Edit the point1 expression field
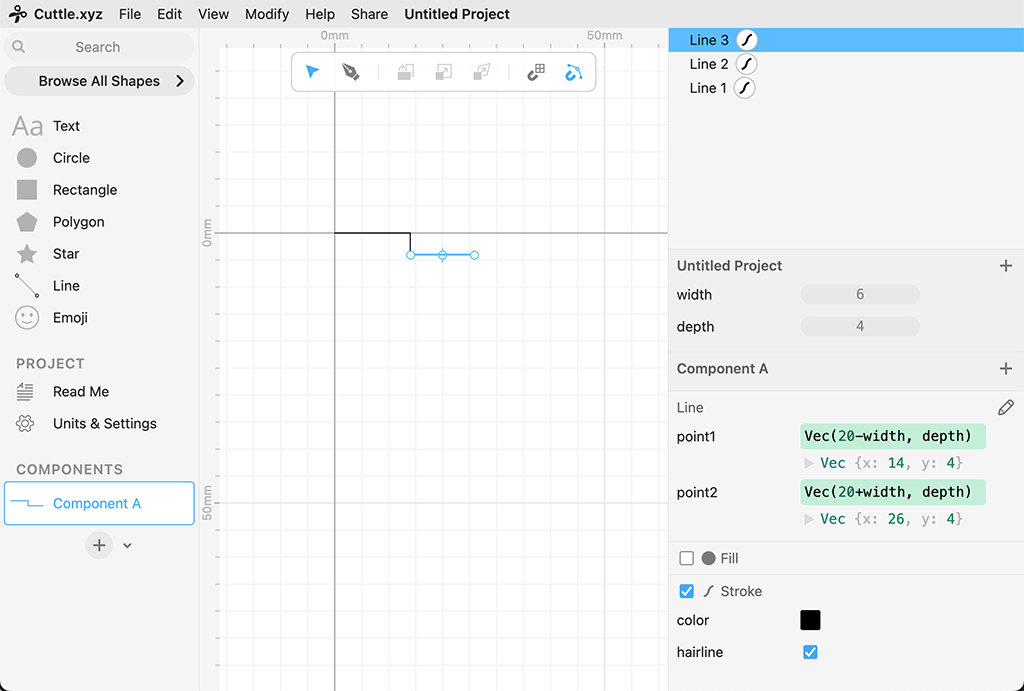Image resolution: width=1024 pixels, height=691 pixels. point(893,436)
